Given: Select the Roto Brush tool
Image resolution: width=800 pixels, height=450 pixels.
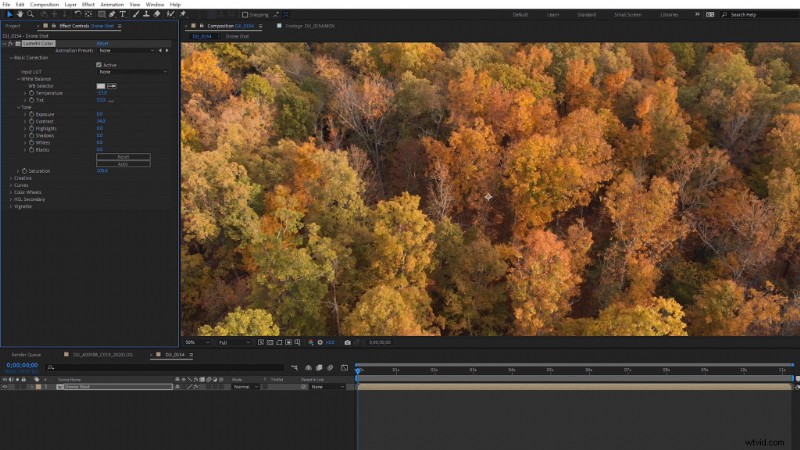Looking at the screenshot, I should [x=170, y=14].
